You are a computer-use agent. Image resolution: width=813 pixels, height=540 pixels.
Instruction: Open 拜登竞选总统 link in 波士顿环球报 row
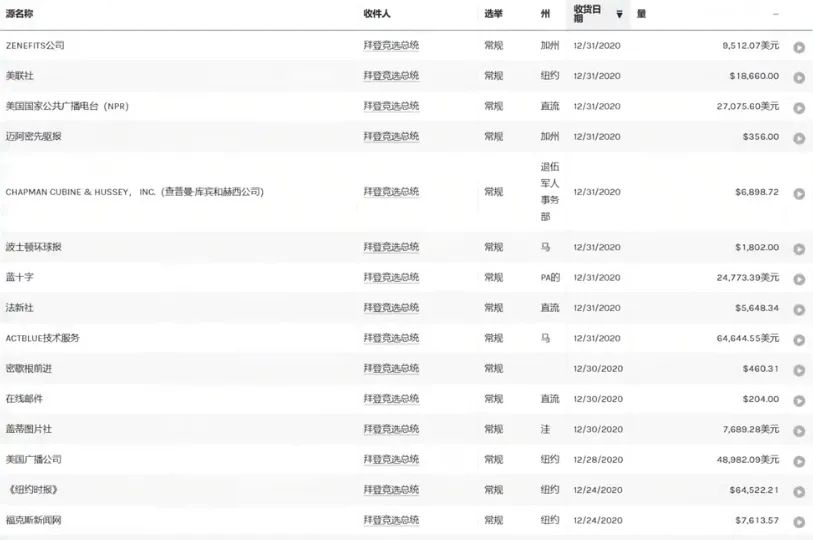coord(391,247)
